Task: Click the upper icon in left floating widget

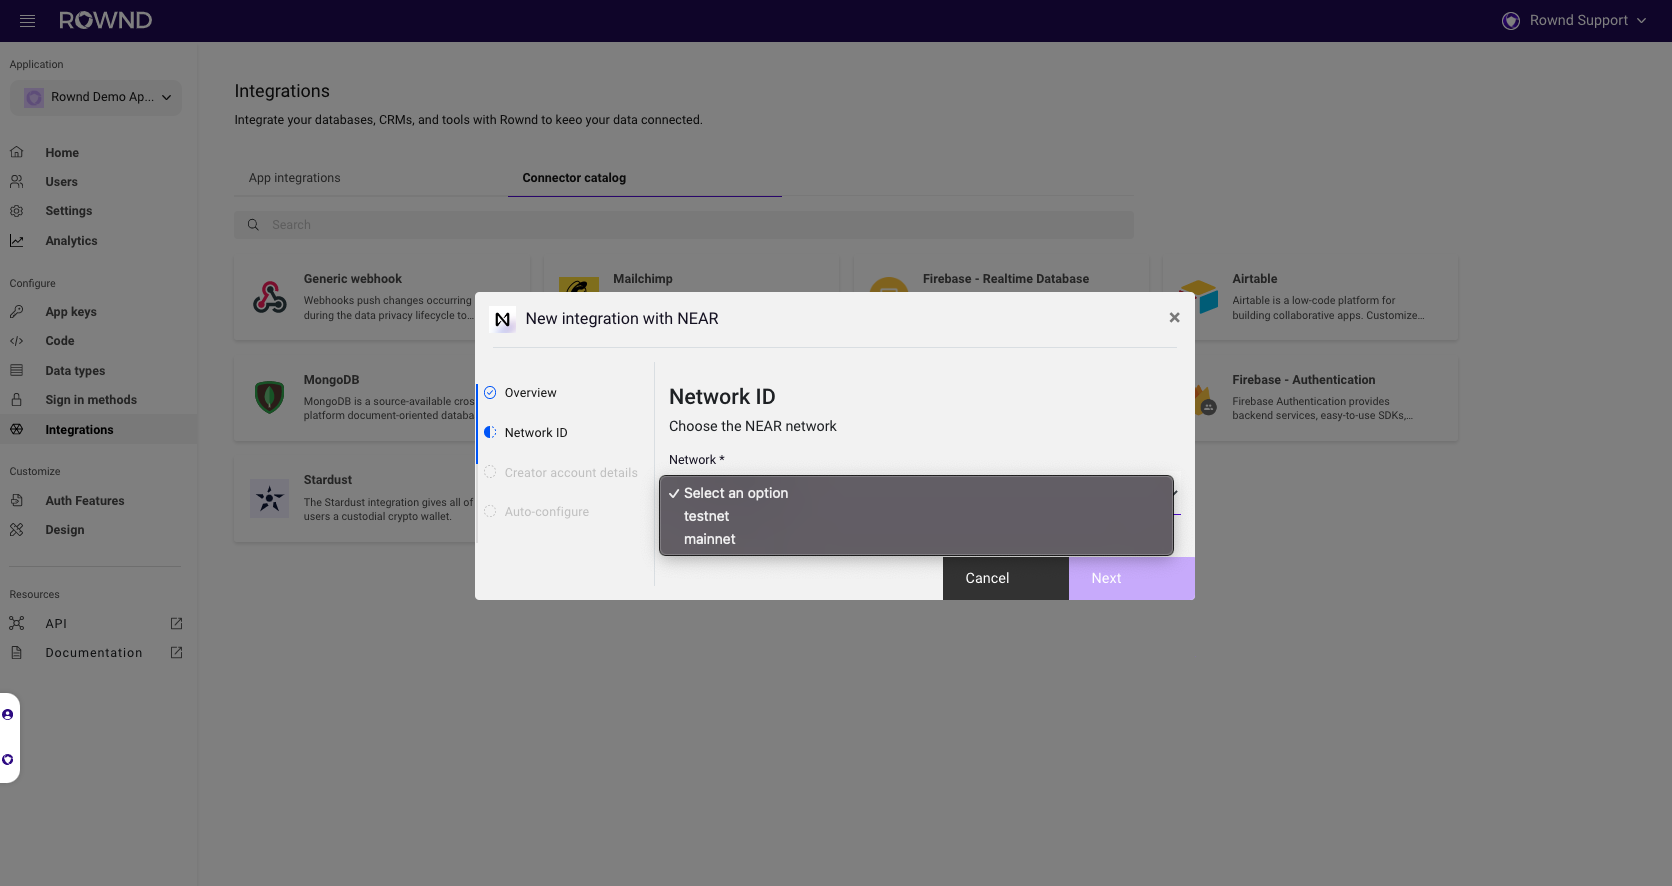Action: [x=8, y=715]
